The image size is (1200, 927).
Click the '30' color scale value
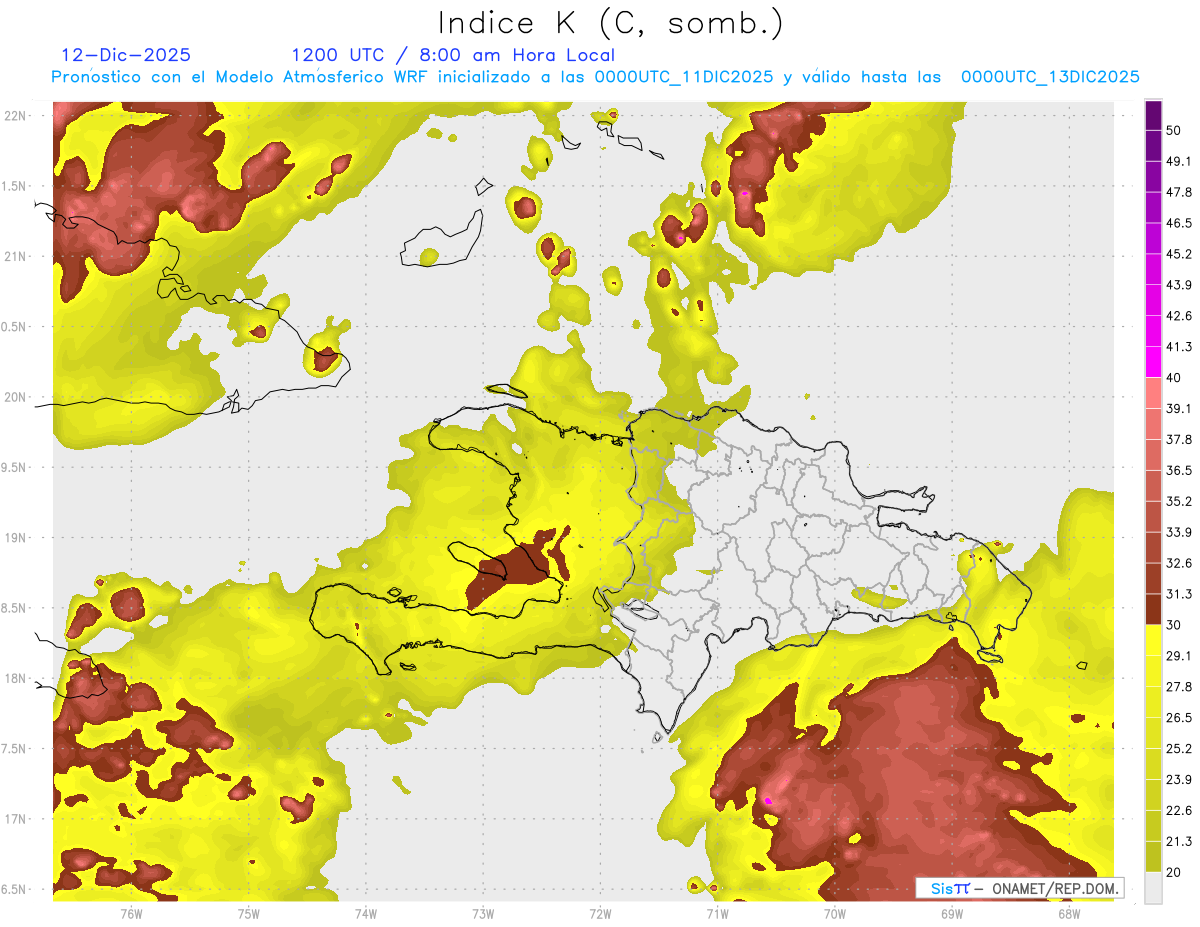click(1173, 625)
